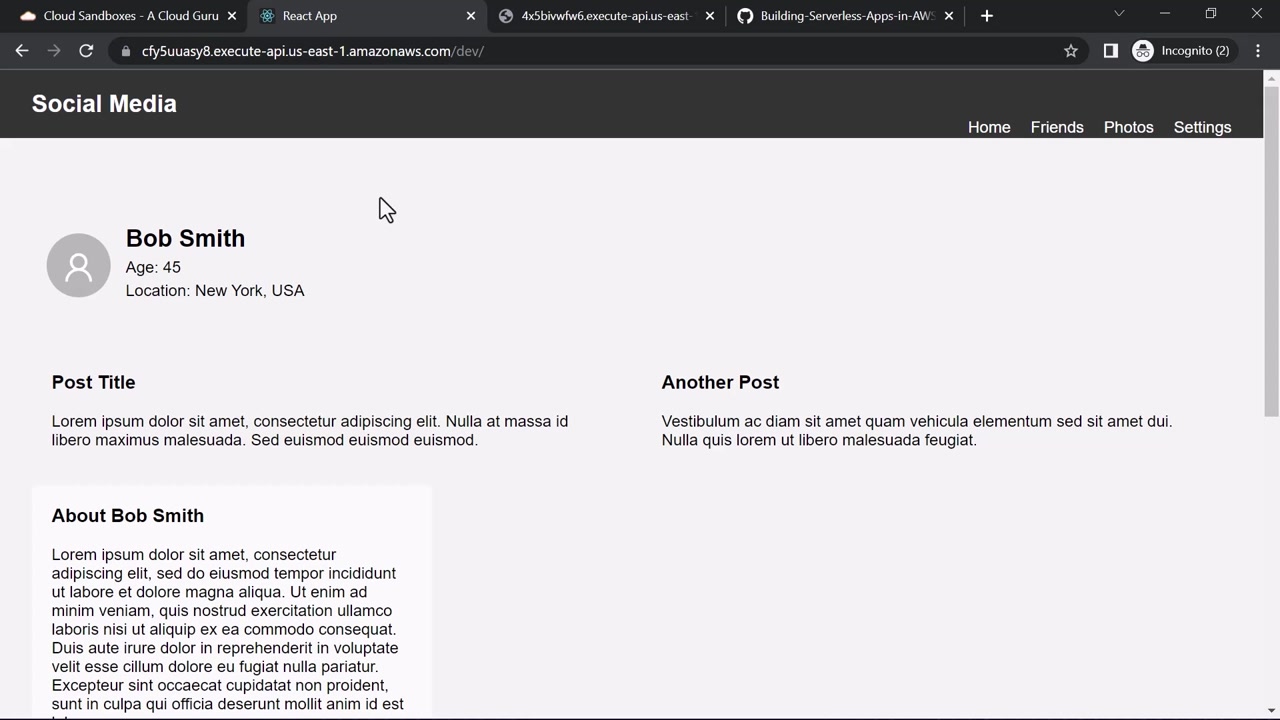
Task: Open the Photos nav link
Action: coord(1129,127)
